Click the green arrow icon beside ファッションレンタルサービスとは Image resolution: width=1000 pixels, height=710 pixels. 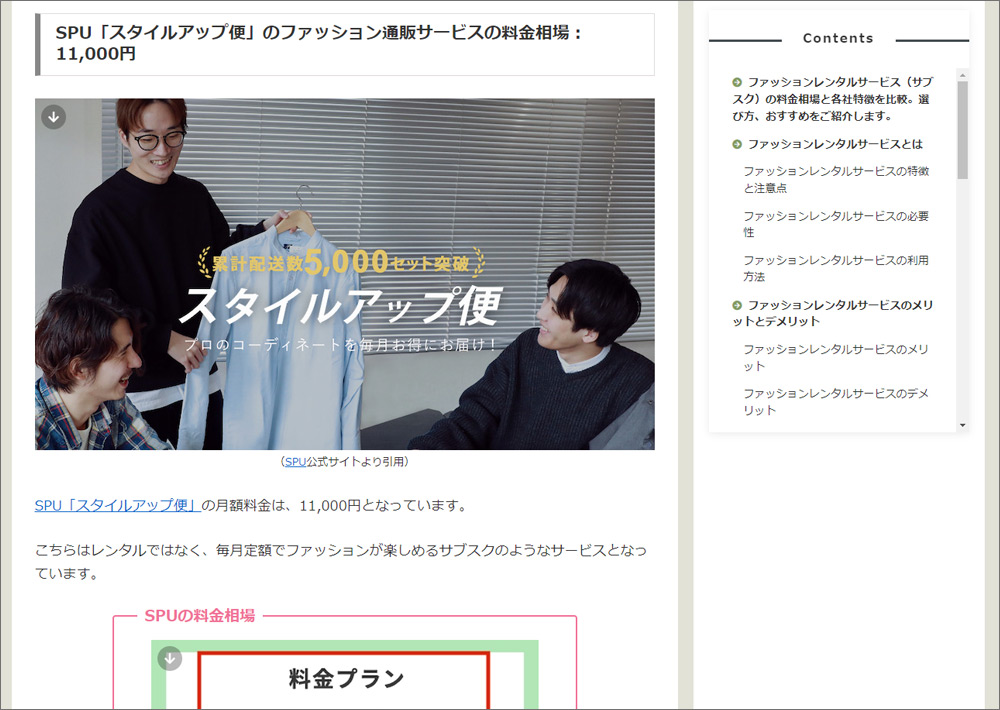tap(737, 144)
